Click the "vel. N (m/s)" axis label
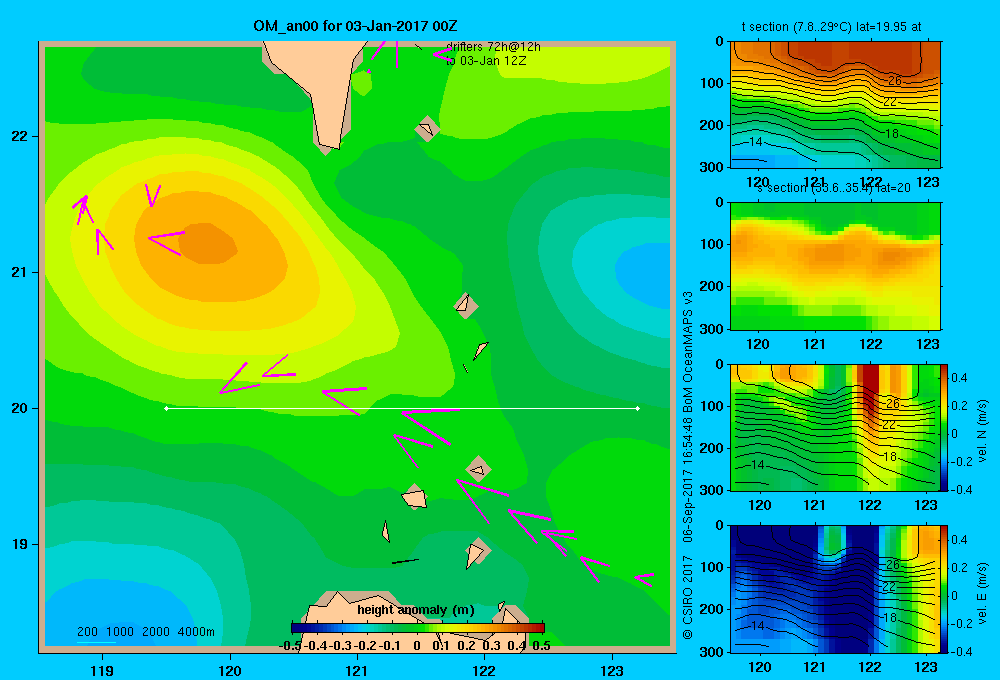1000x680 pixels. point(982,431)
